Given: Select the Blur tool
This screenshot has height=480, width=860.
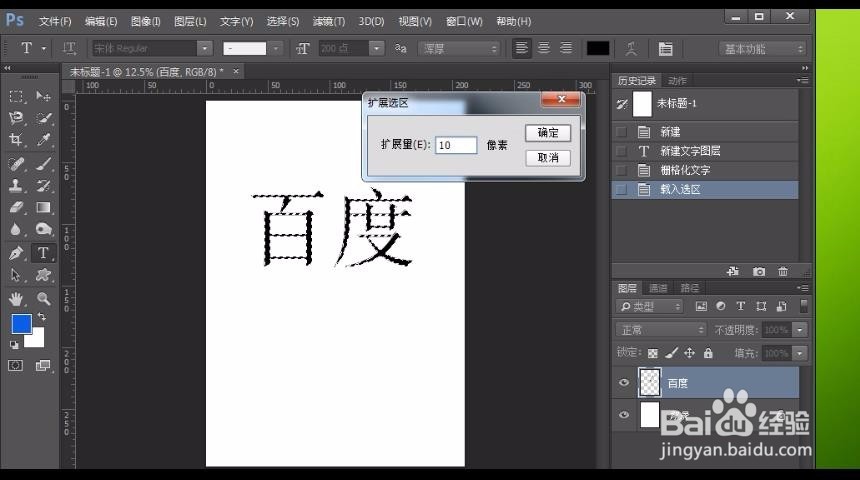Looking at the screenshot, I should click(16, 229).
